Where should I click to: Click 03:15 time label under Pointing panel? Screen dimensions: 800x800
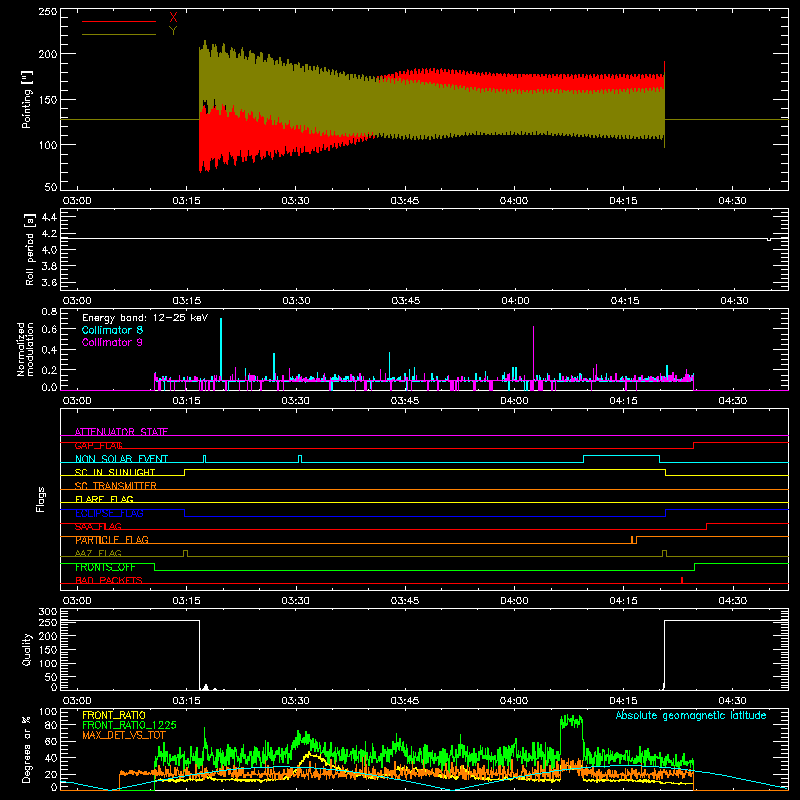[186, 201]
